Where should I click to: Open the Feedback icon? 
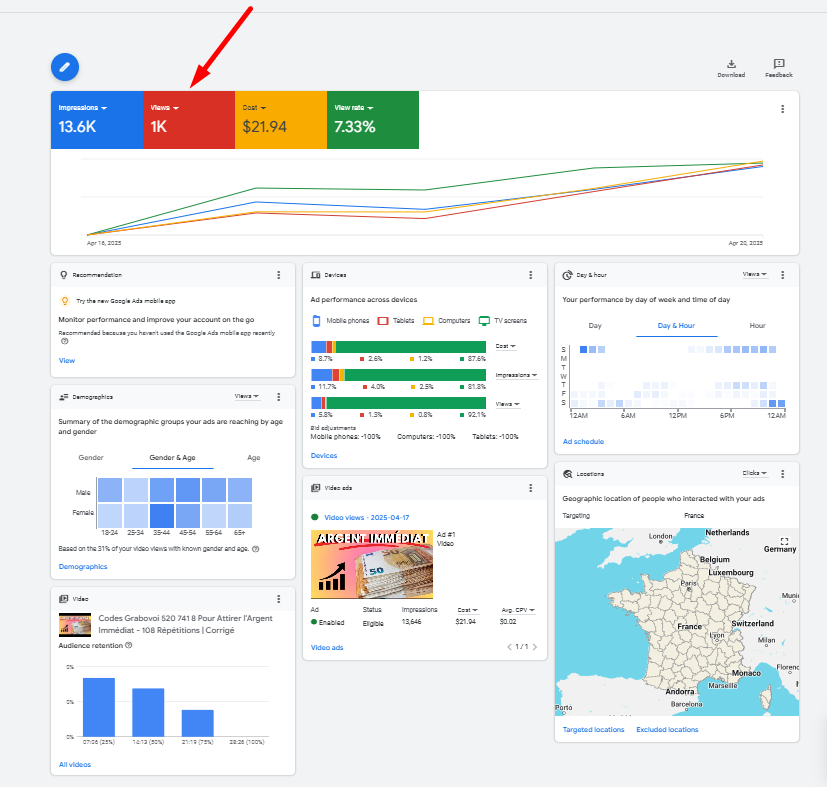tap(778, 64)
